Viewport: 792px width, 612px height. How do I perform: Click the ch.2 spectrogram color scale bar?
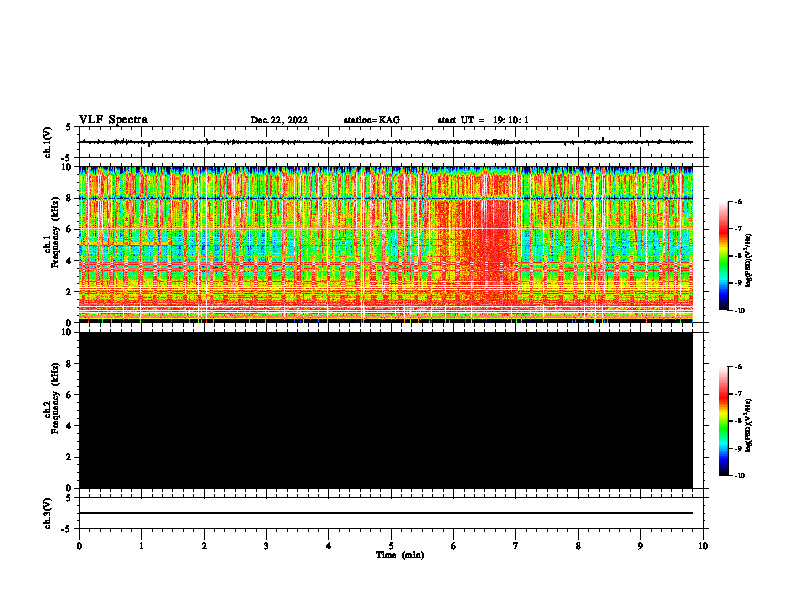[724, 421]
